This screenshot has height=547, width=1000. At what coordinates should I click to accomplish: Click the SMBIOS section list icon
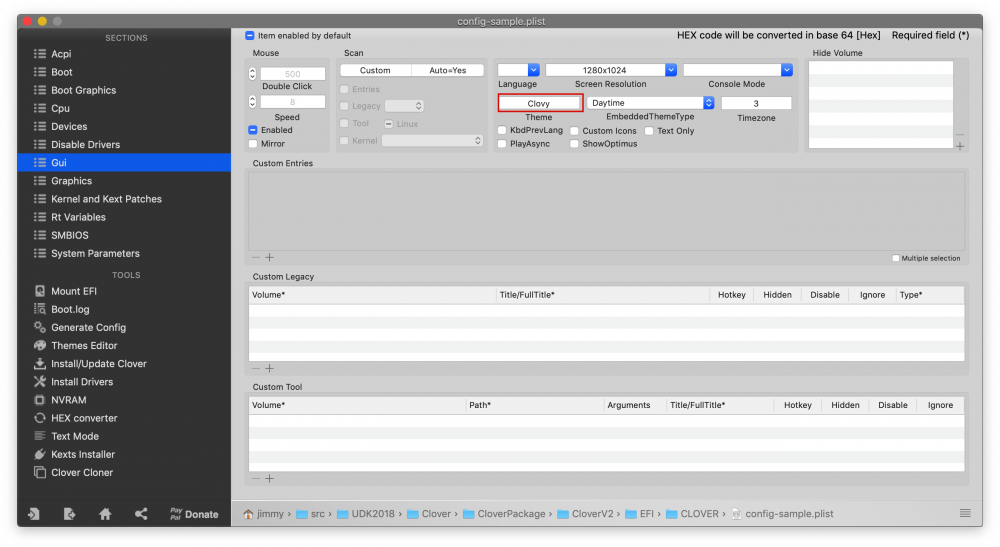pos(40,235)
